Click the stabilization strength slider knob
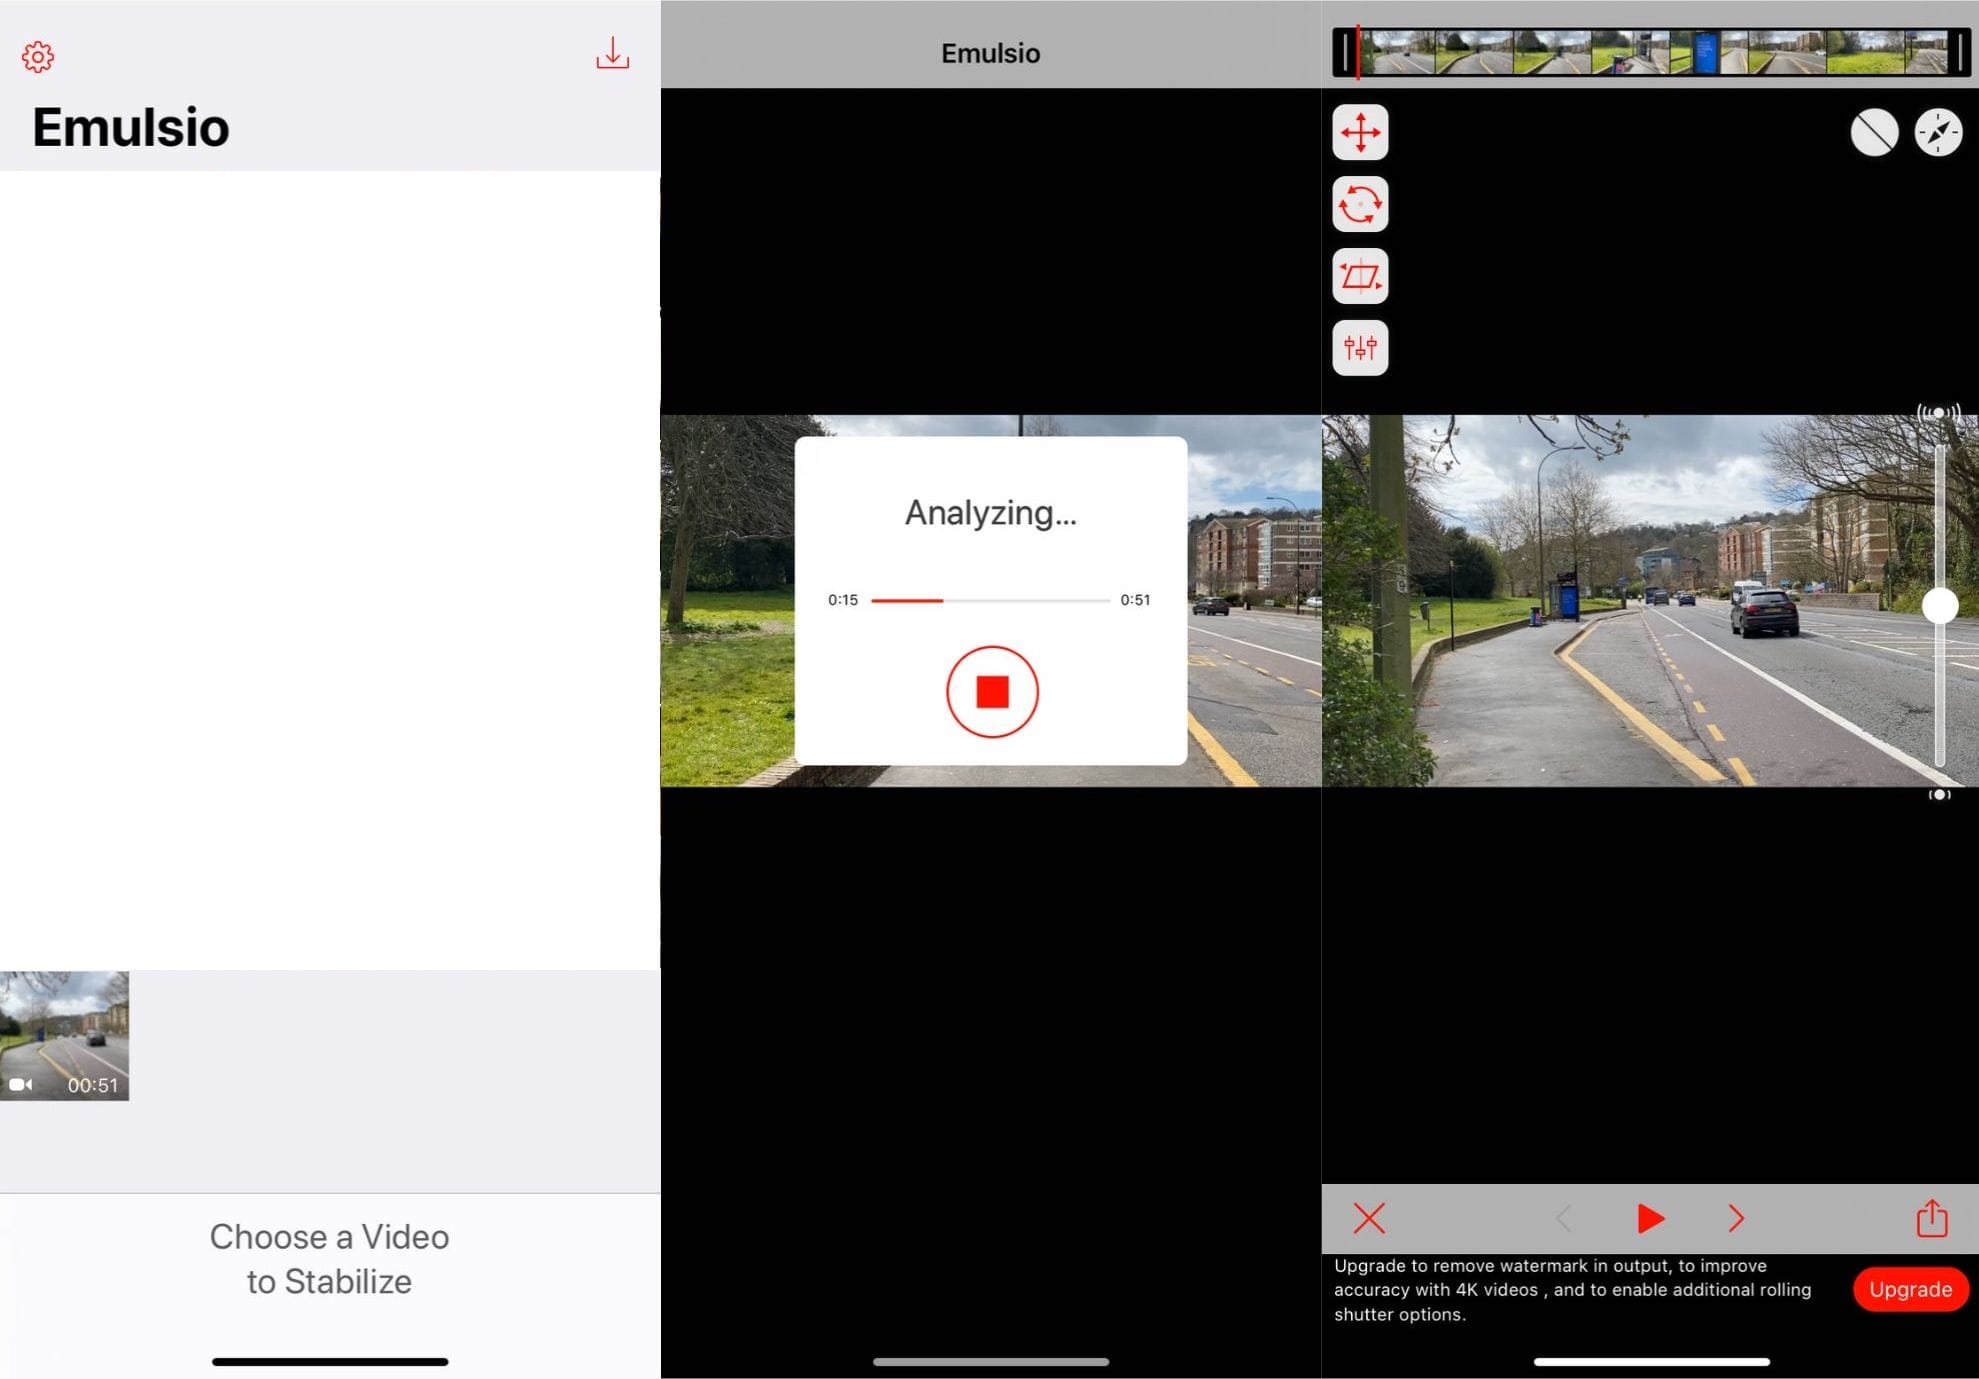The width and height of the screenshot is (1979, 1379). (x=1940, y=605)
